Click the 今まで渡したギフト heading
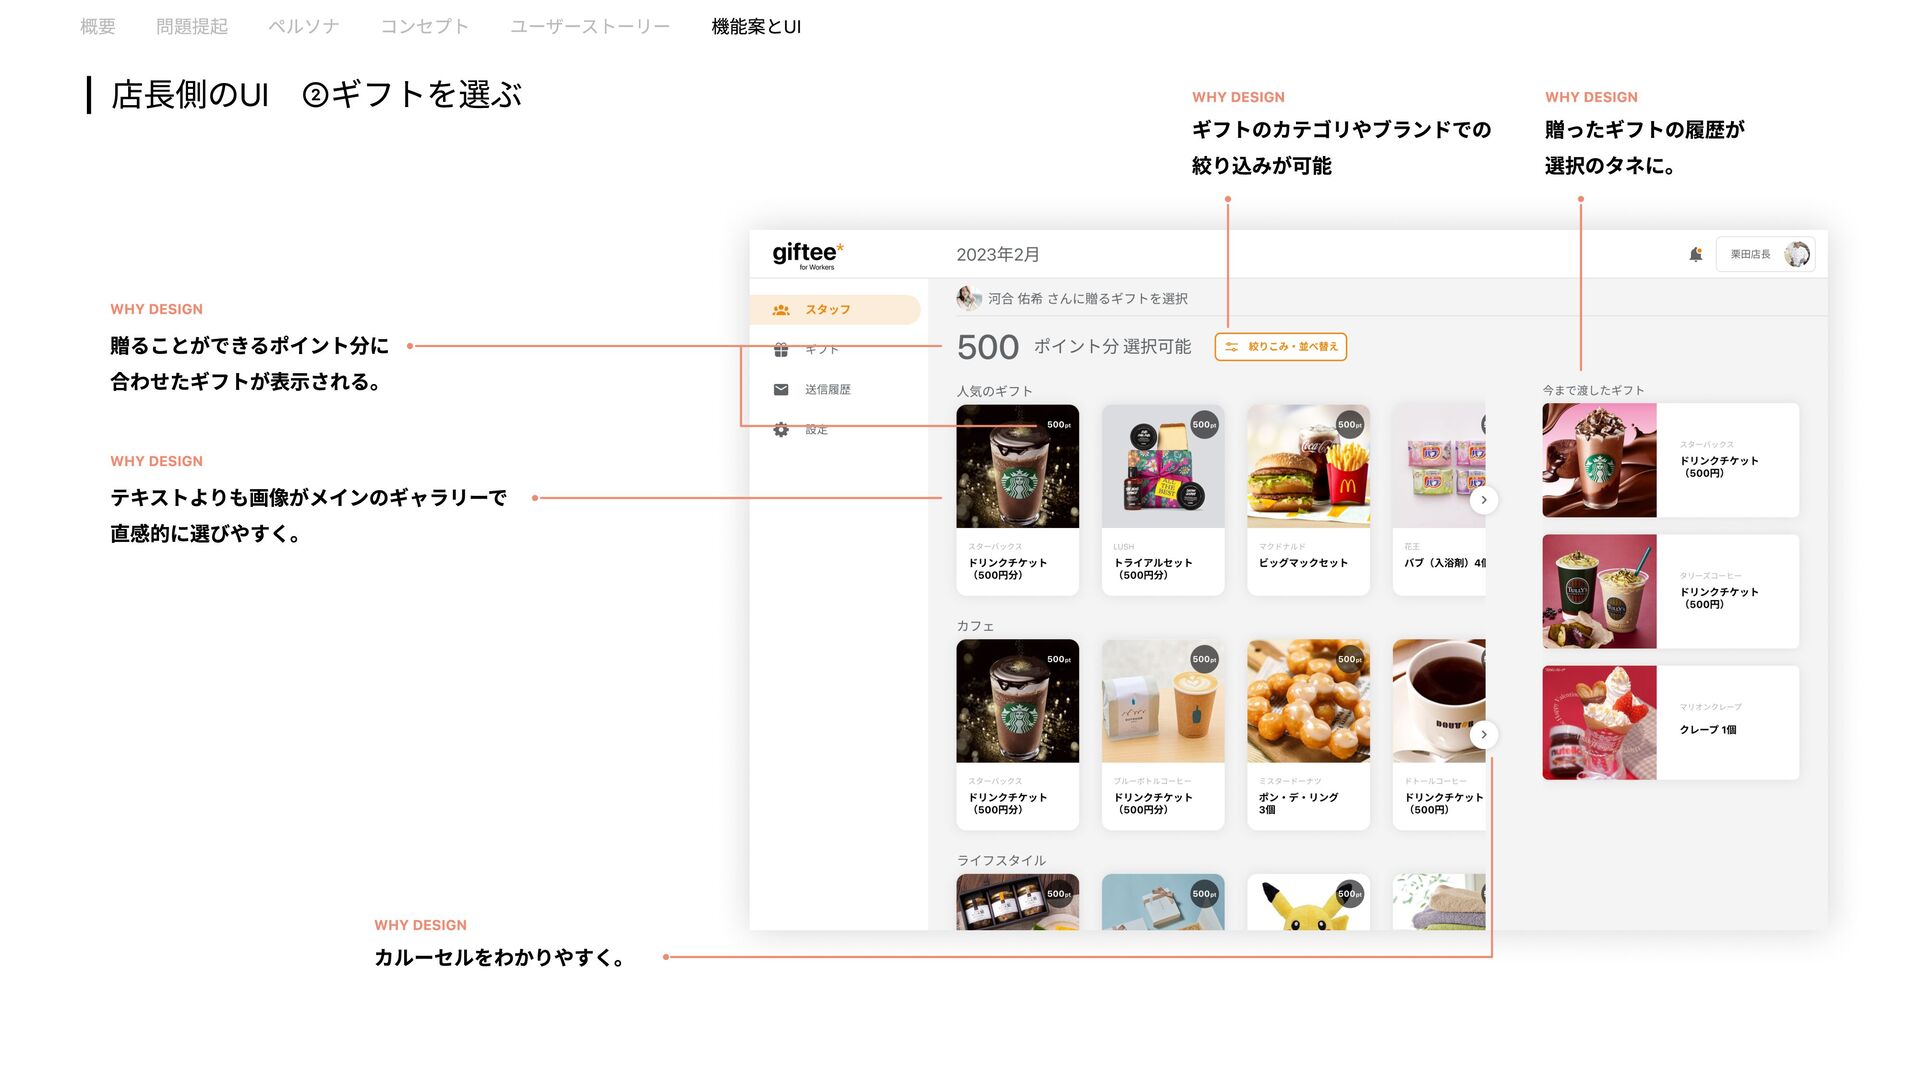This screenshot has height=1080, width=1920. pos(1593,390)
